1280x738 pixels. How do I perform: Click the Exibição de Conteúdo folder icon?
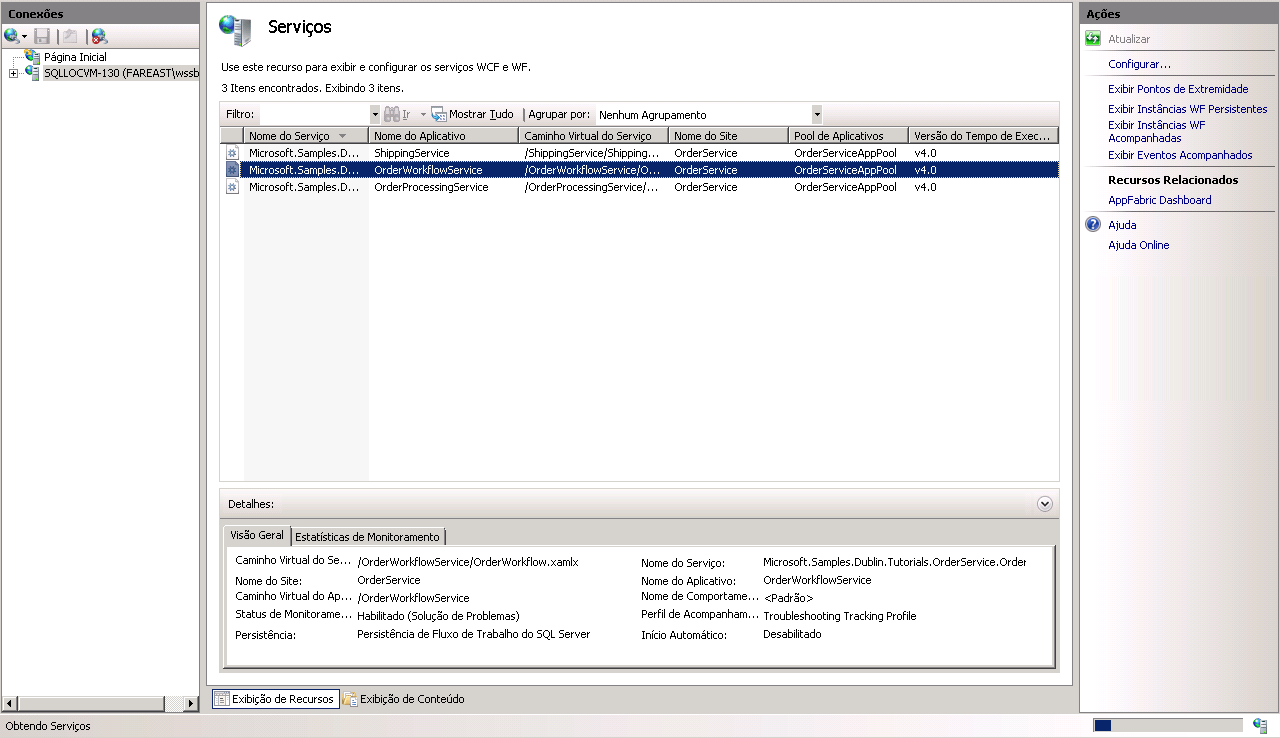tap(350, 699)
